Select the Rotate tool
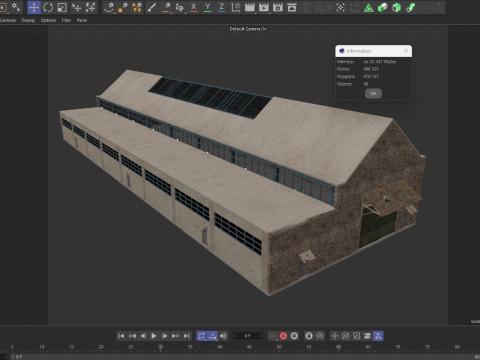The height and width of the screenshot is (360, 480). click(48, 7)
